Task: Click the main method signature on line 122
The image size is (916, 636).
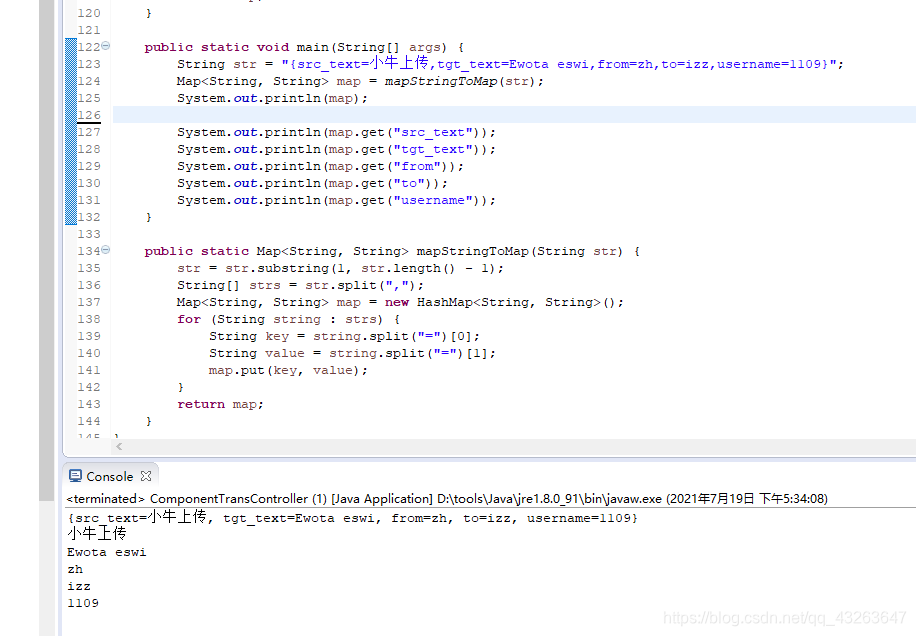Action: click(304, 47)
